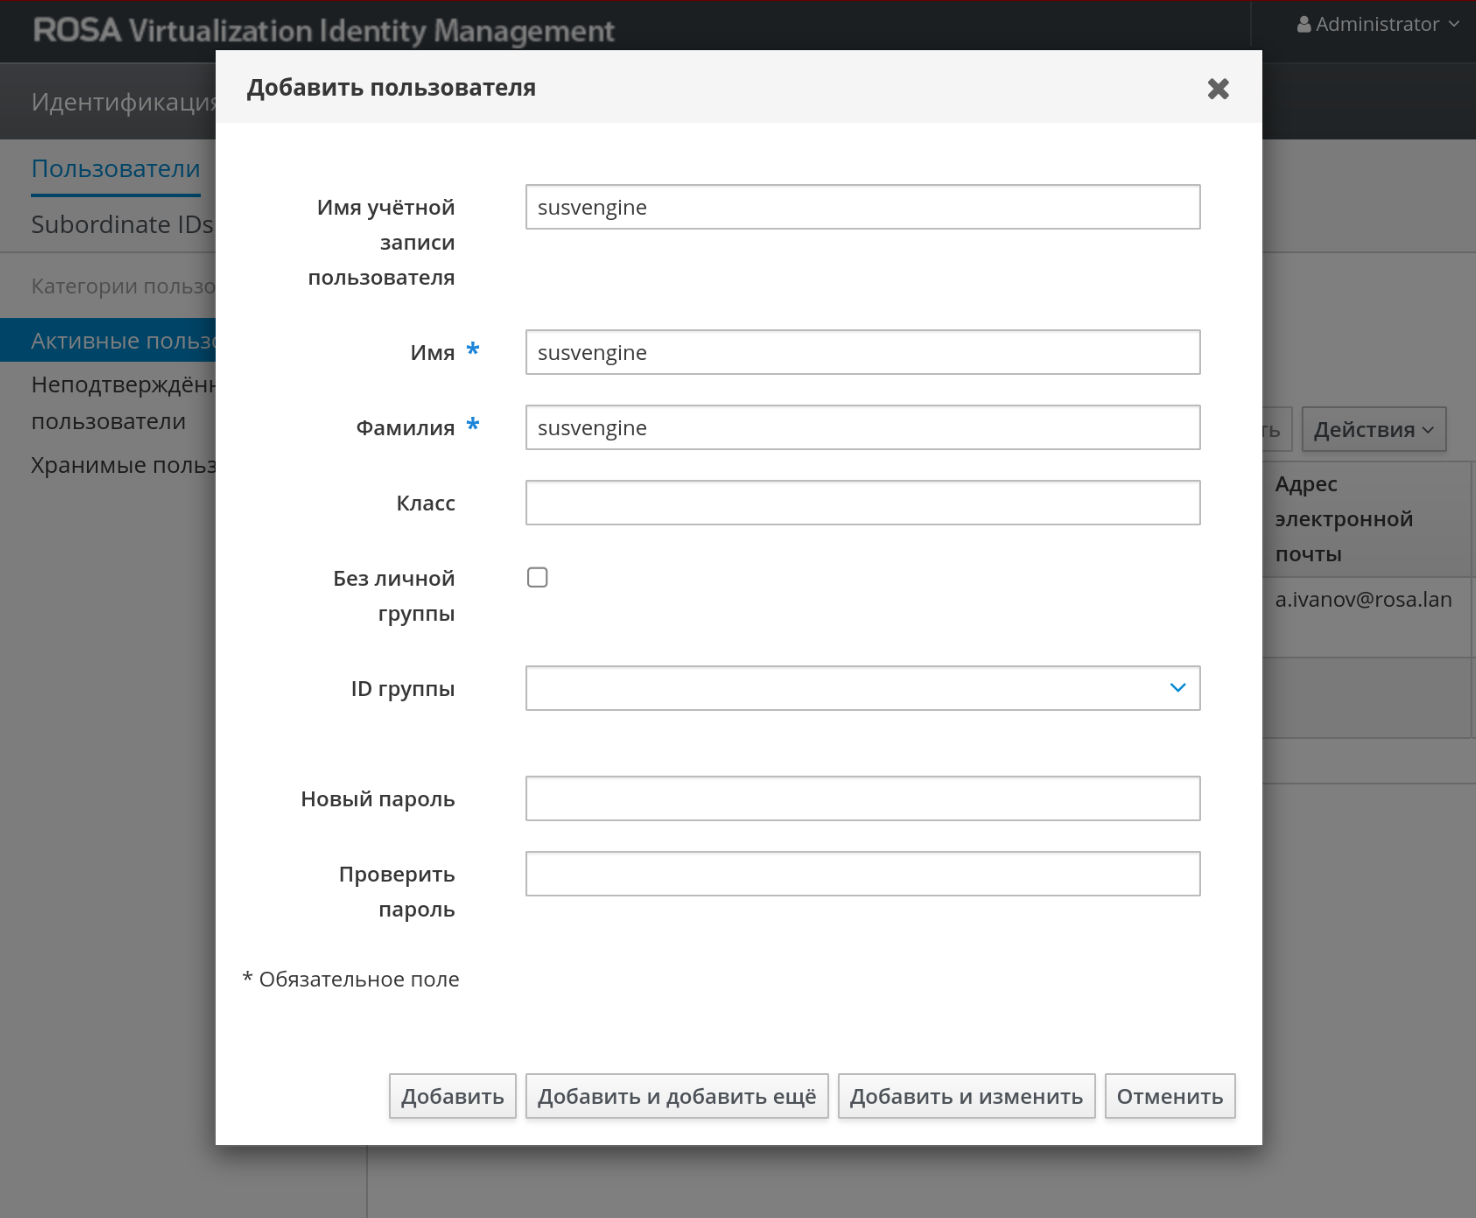Screen dimensions: 1476x1218
Task: Click the Administrator user icon
Action: click(x=1304, y=25)
